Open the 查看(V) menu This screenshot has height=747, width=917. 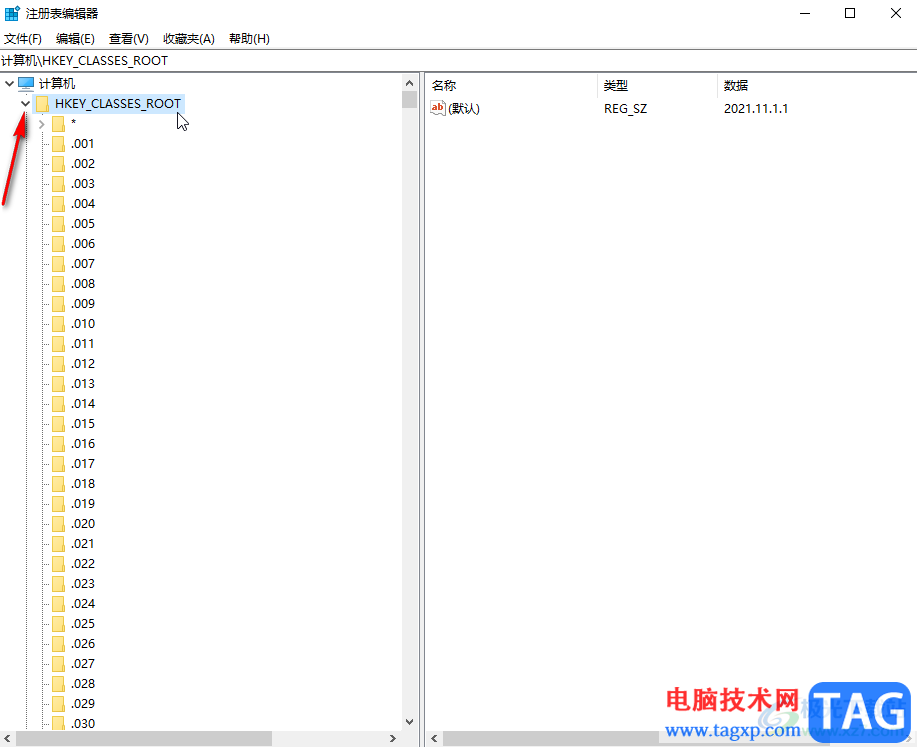tap(129, 39)
